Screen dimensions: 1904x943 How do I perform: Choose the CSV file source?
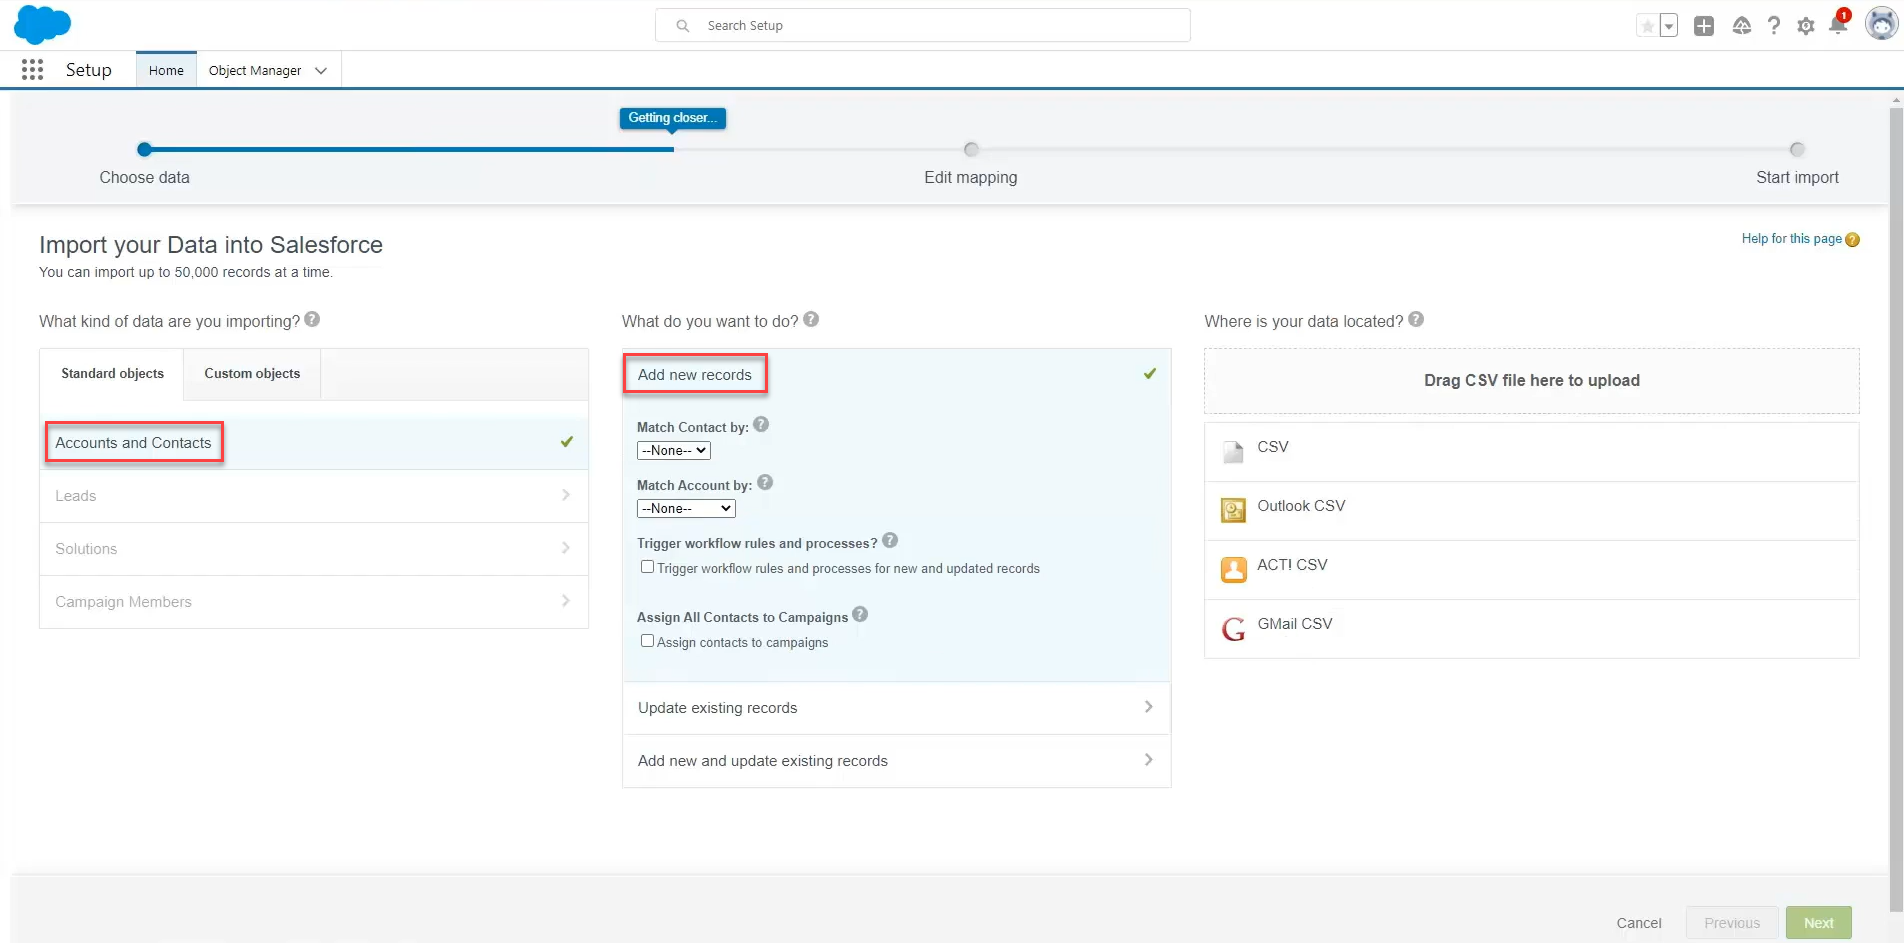(x=1531, y=452)
